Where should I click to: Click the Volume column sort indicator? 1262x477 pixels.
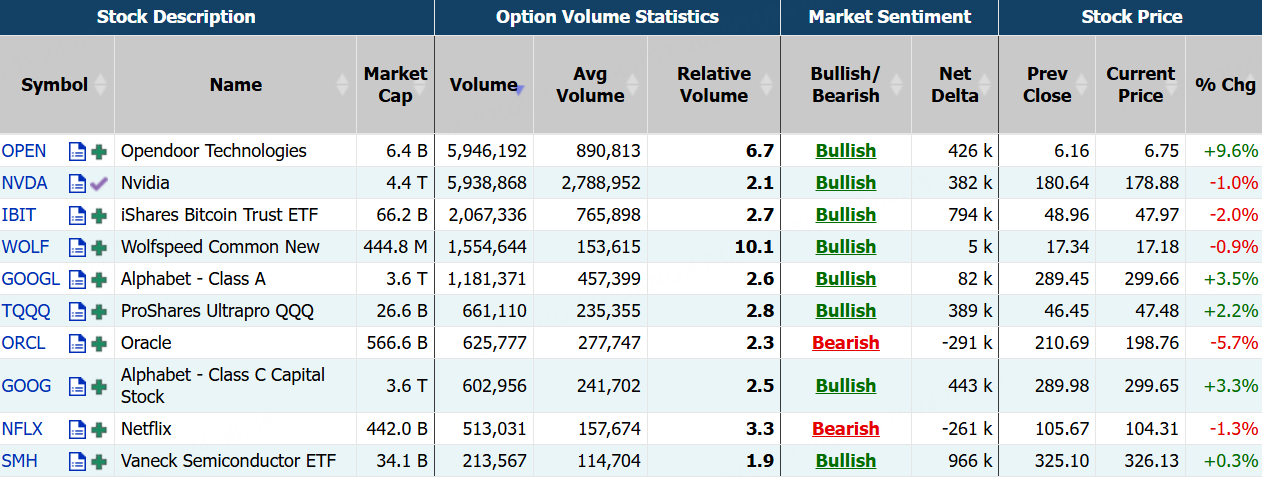(x=519, y=89)
